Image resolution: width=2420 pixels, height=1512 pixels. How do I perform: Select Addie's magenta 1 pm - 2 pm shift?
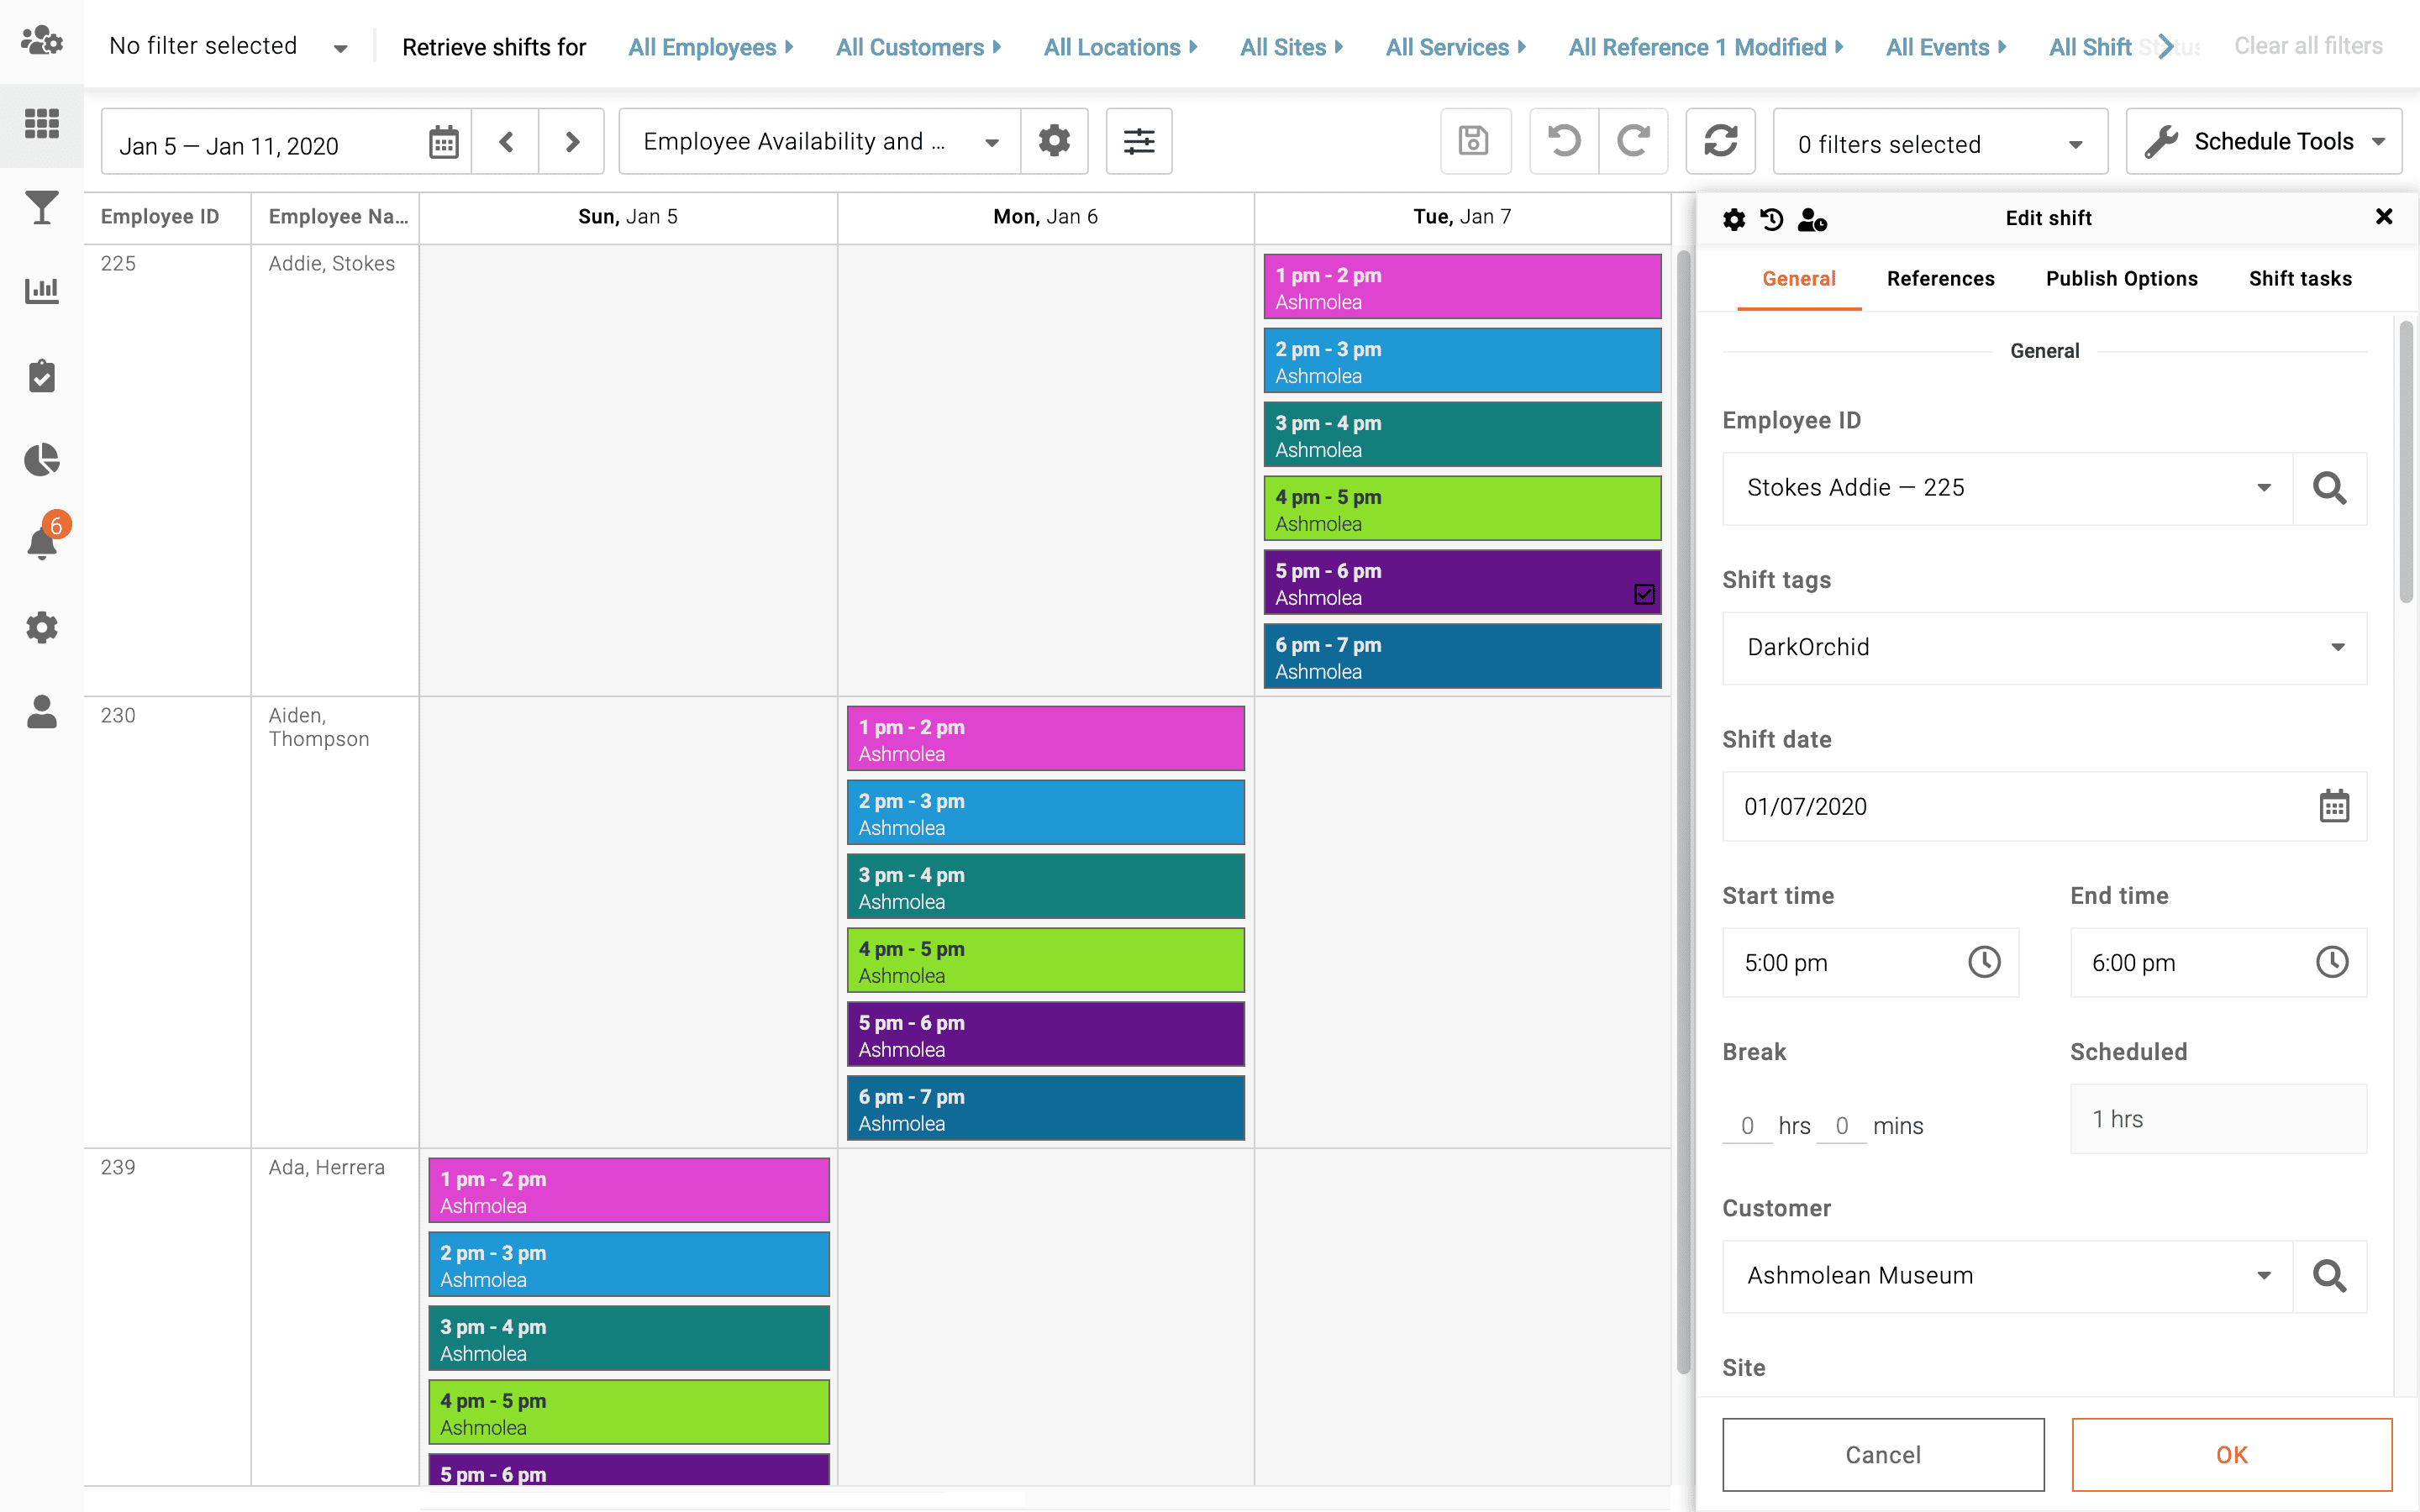[1462, 287]
